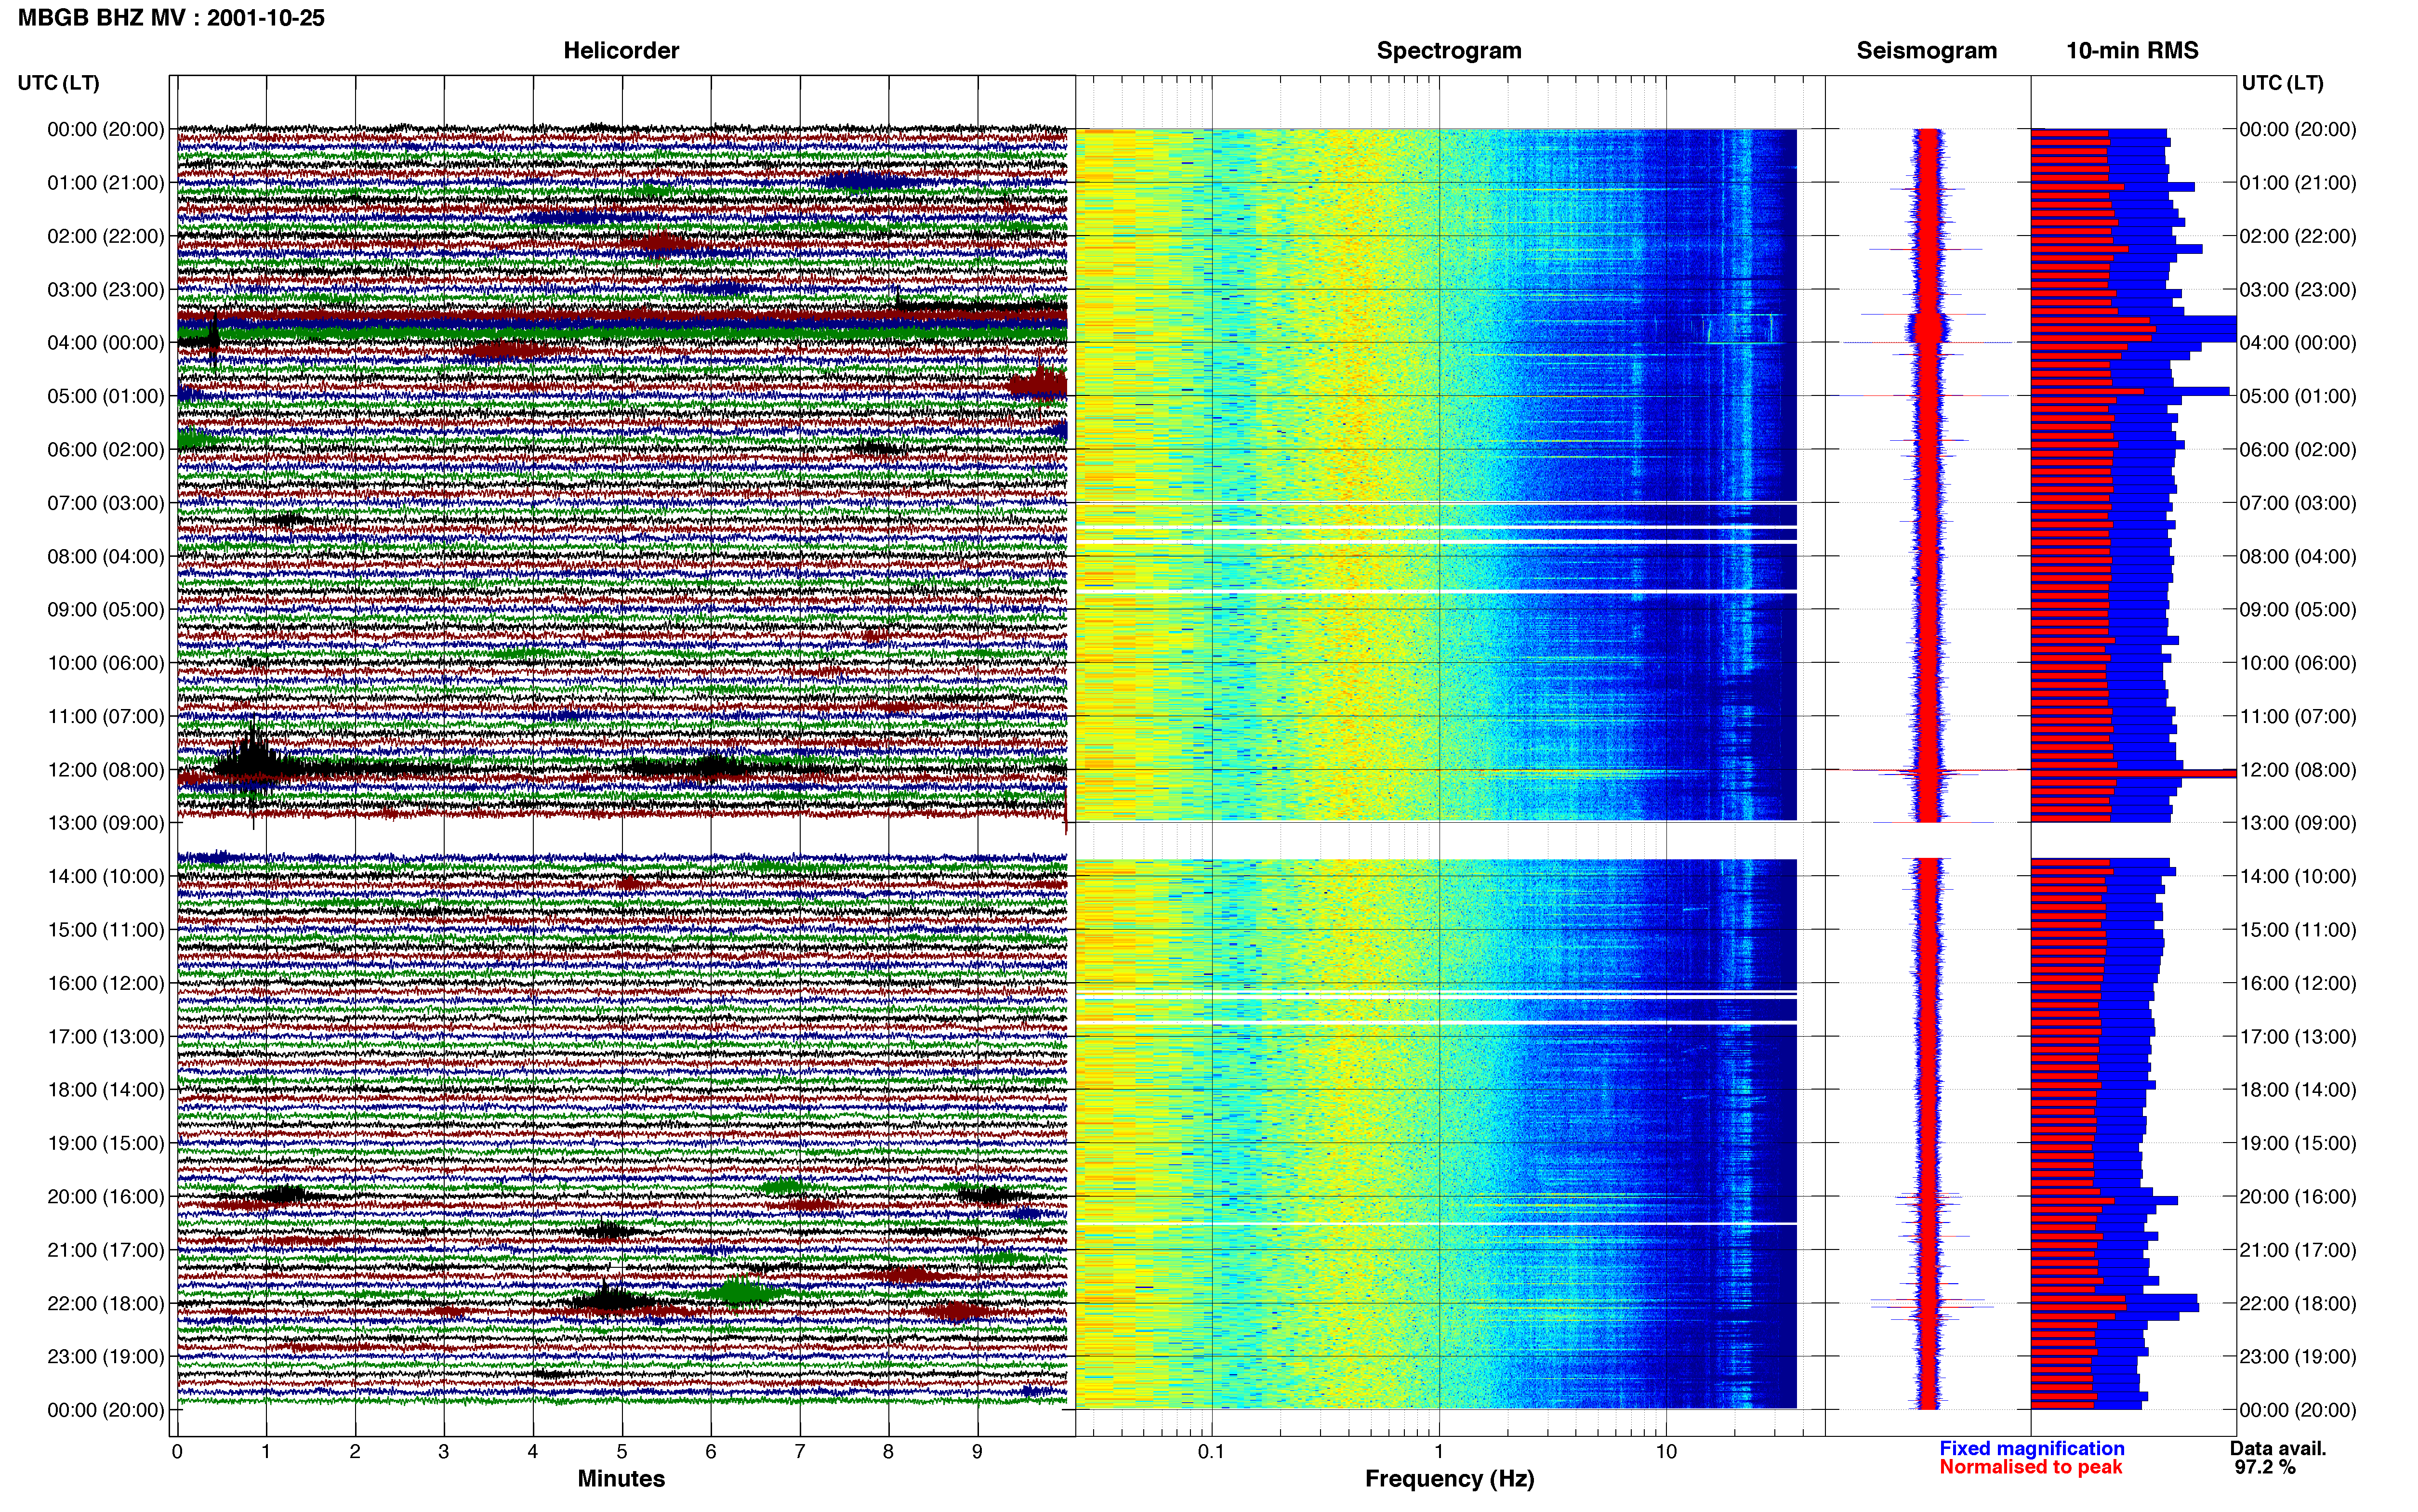
Task: Click the 4 tick on the Minutes axis
Action: coord(533,1452)
